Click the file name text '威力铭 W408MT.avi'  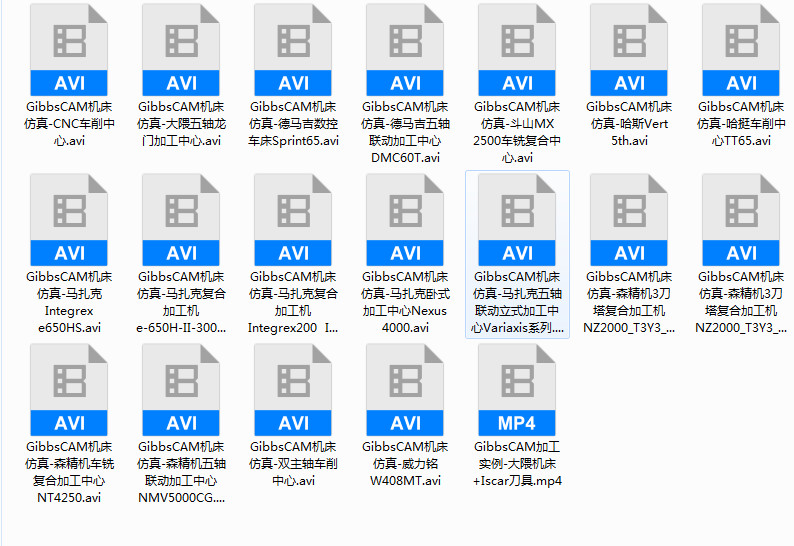[x=405, y=464]
